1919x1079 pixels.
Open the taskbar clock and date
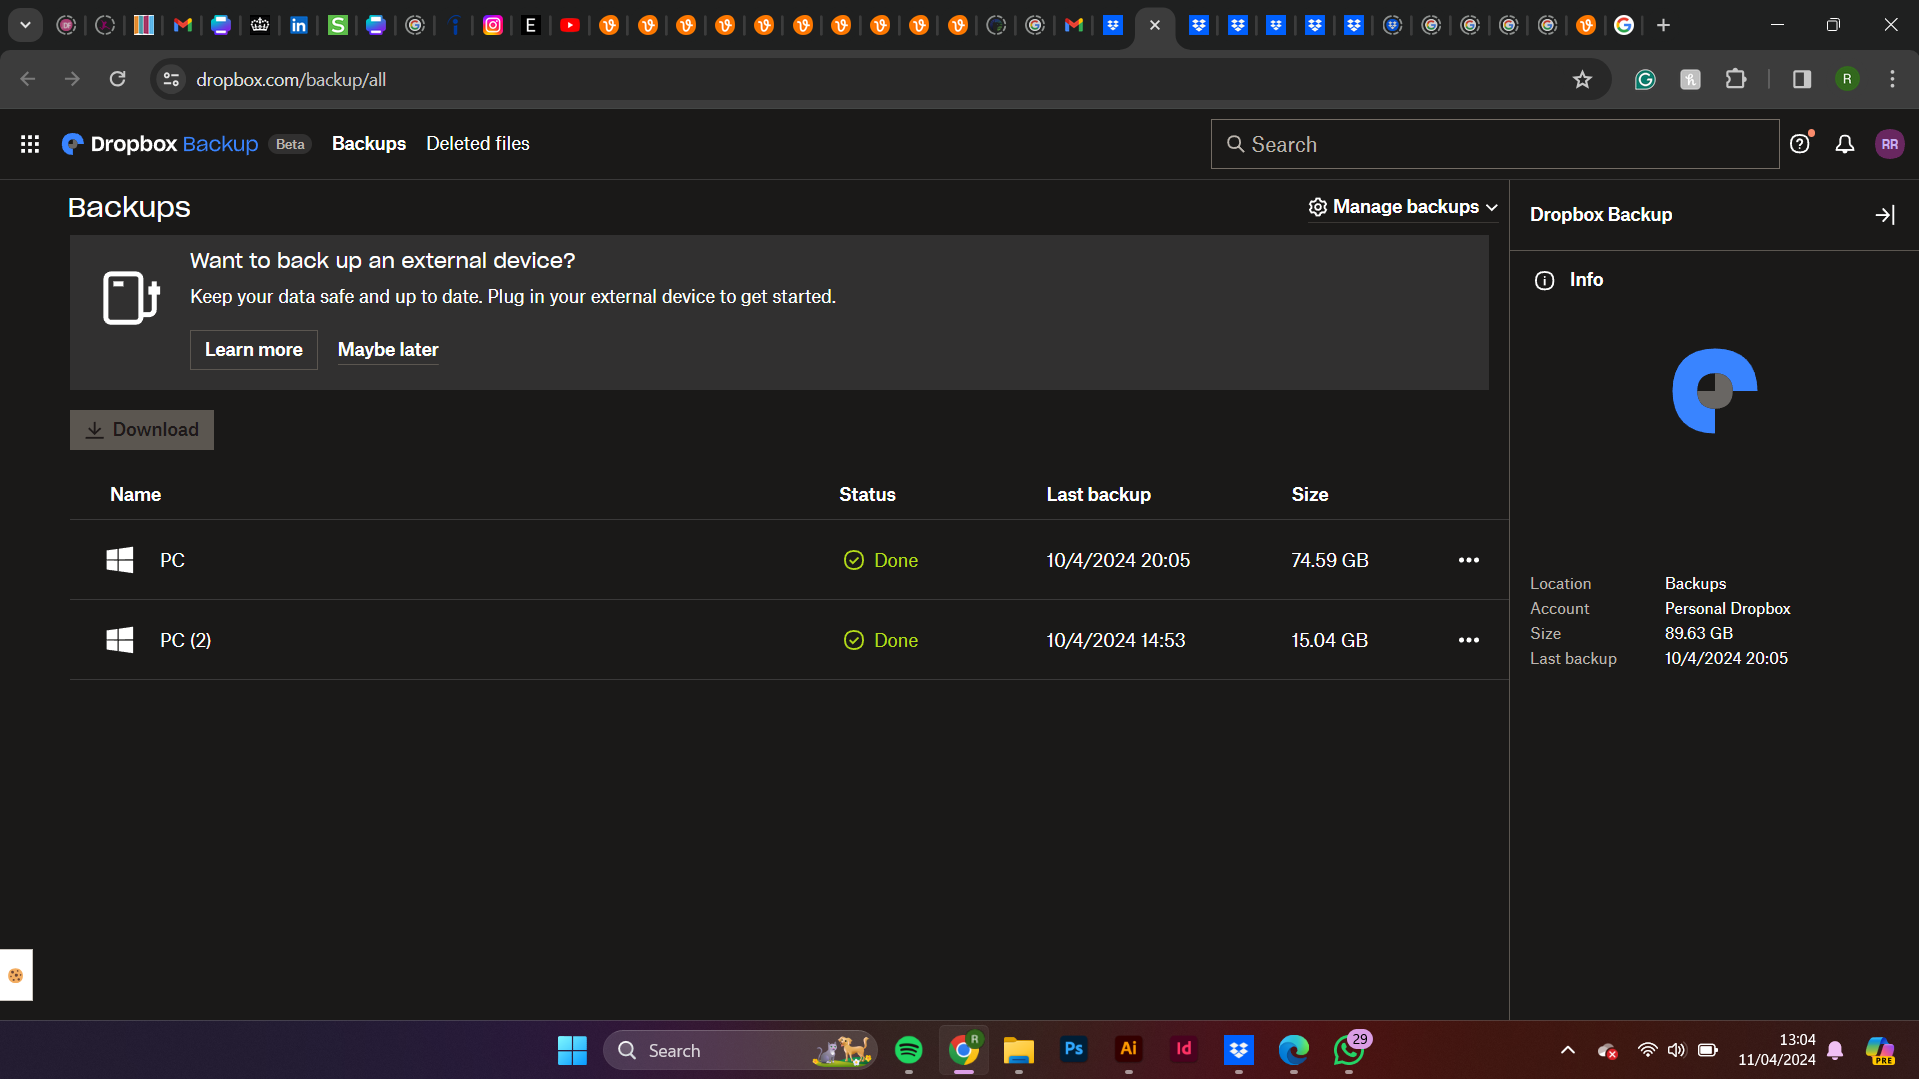pos(1777,1050)
